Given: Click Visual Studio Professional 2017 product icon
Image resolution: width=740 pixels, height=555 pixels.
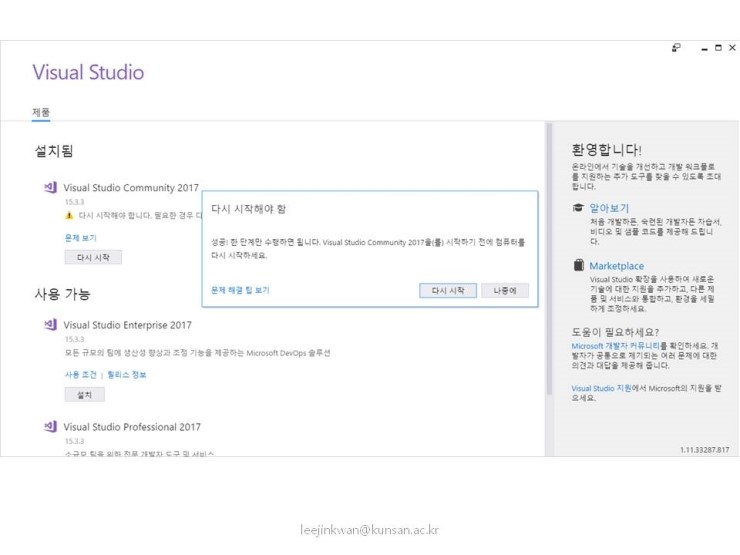Looking at the screenshot, I should [50, 426].
